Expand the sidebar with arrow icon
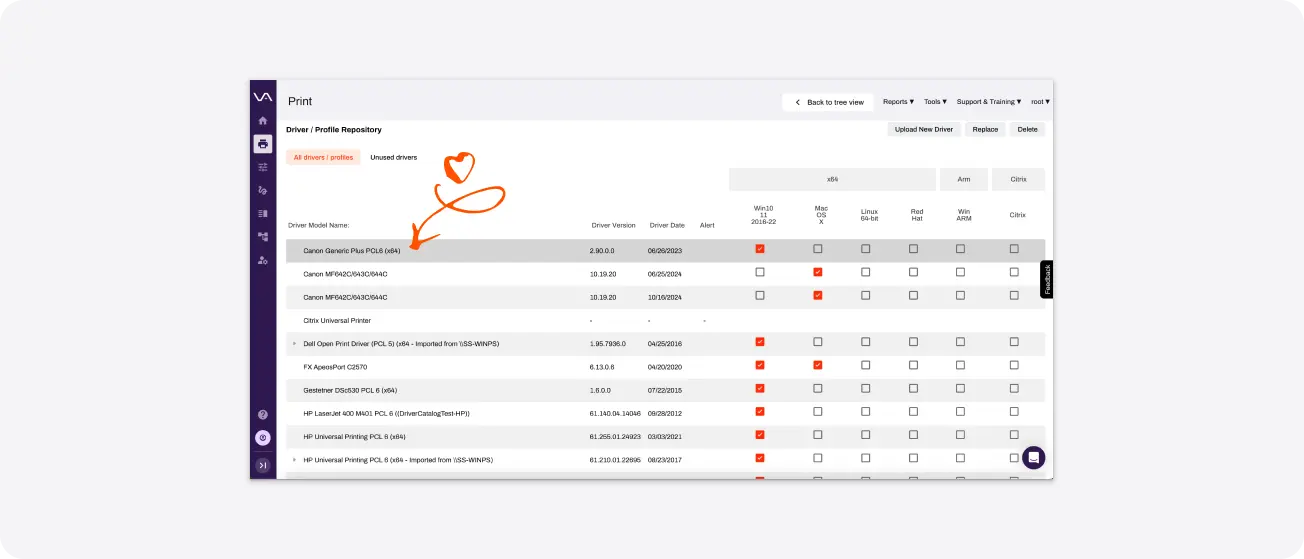This screenshot has width=1304, height=559. coord(263,465)
